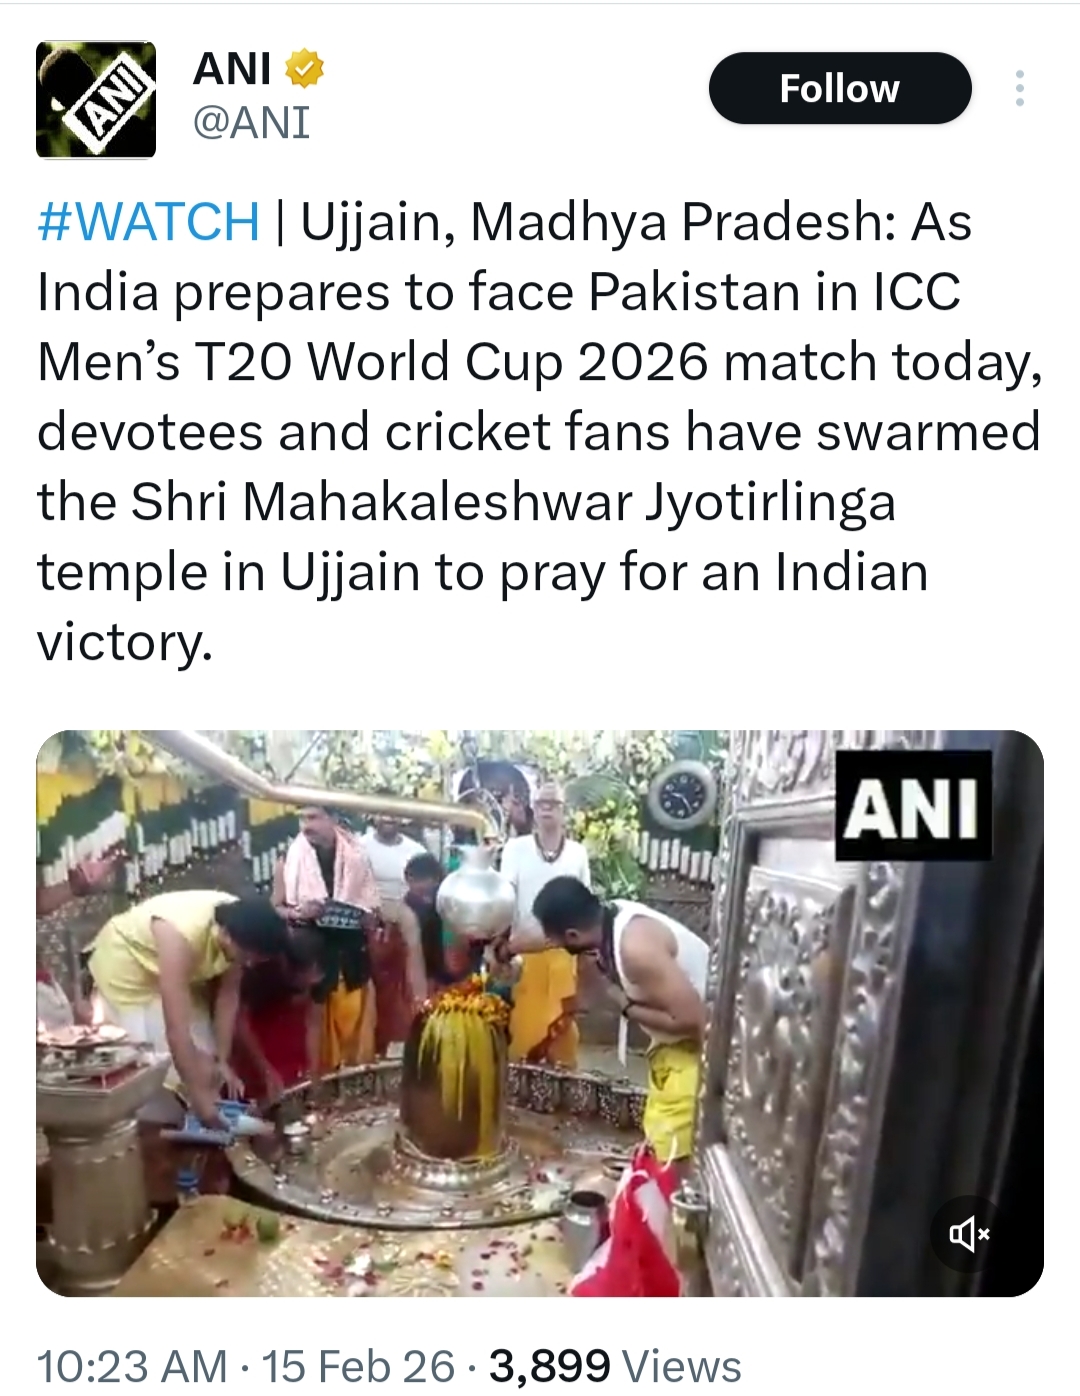
Task: Click "Shri Mahakaleshwar Jyotirlinga" in tweet text
Action: [513, 502]
